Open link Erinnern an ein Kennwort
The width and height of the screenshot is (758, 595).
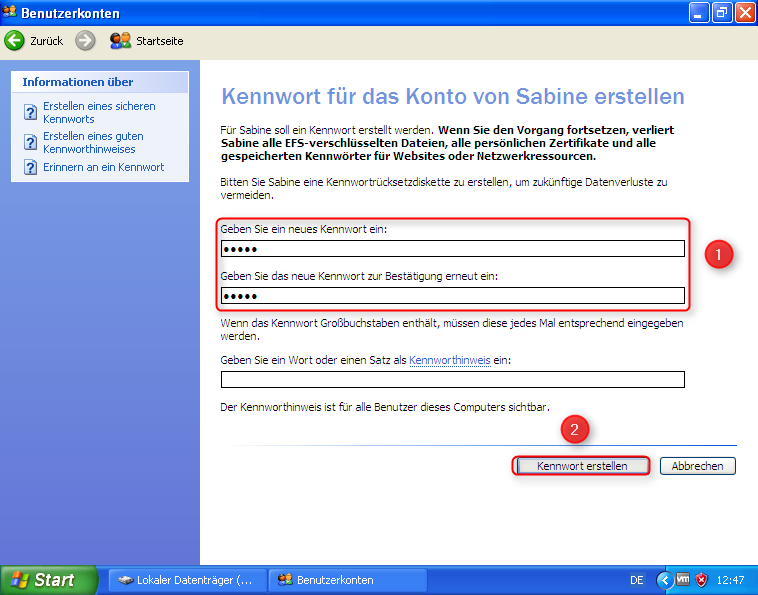pos(103,167)
